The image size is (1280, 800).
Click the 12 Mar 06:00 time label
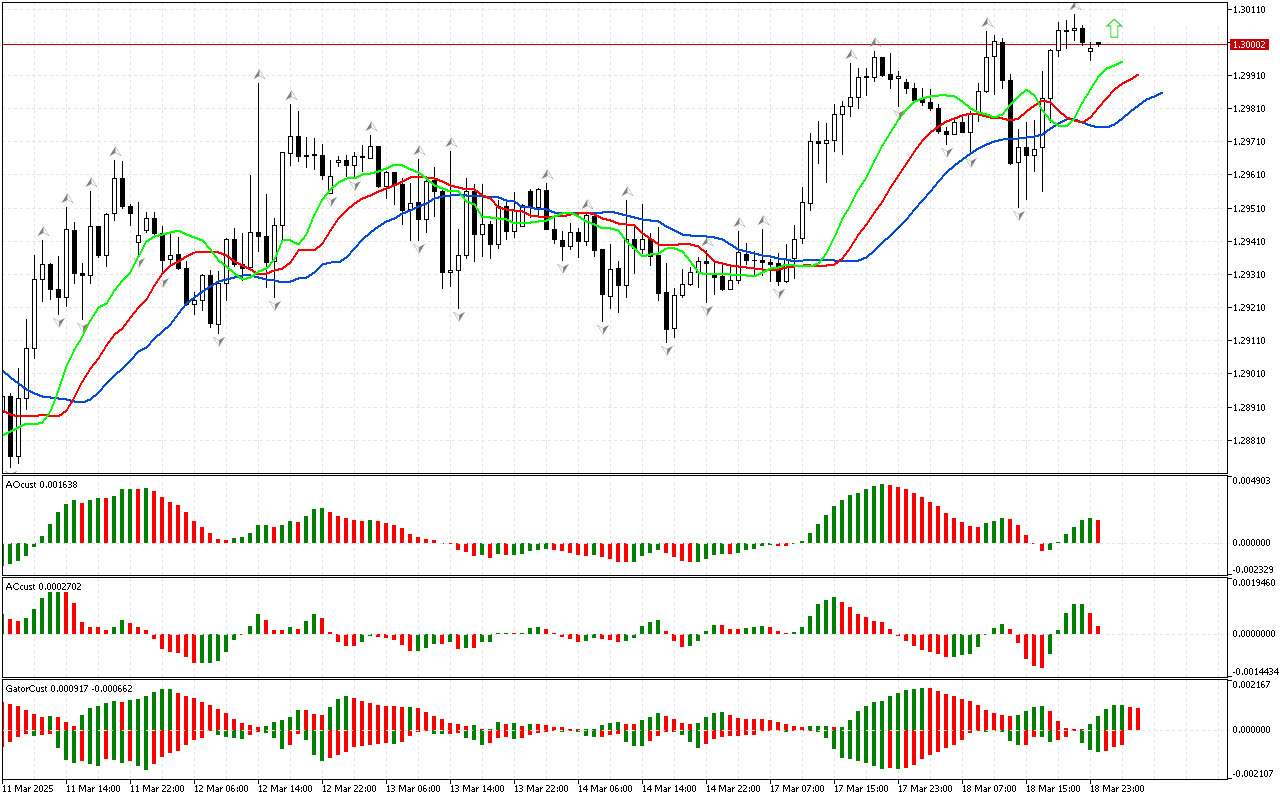pyautogui.click(x=221, y=788)
